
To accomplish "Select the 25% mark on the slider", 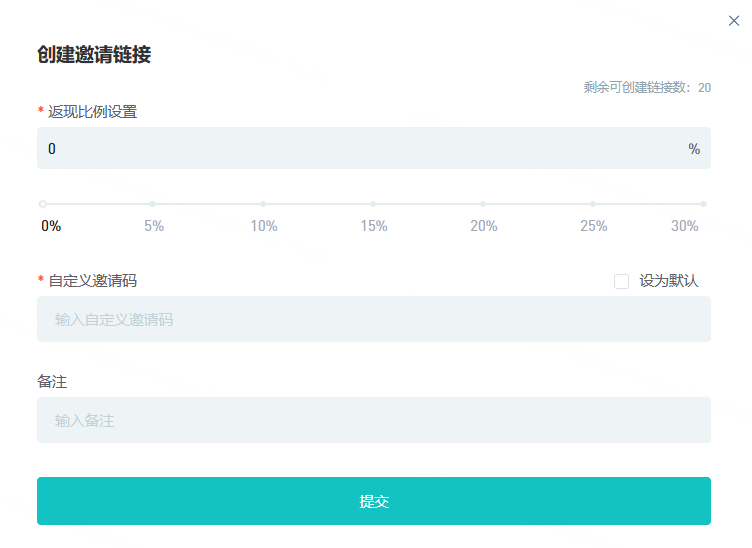I will point(593,204).
